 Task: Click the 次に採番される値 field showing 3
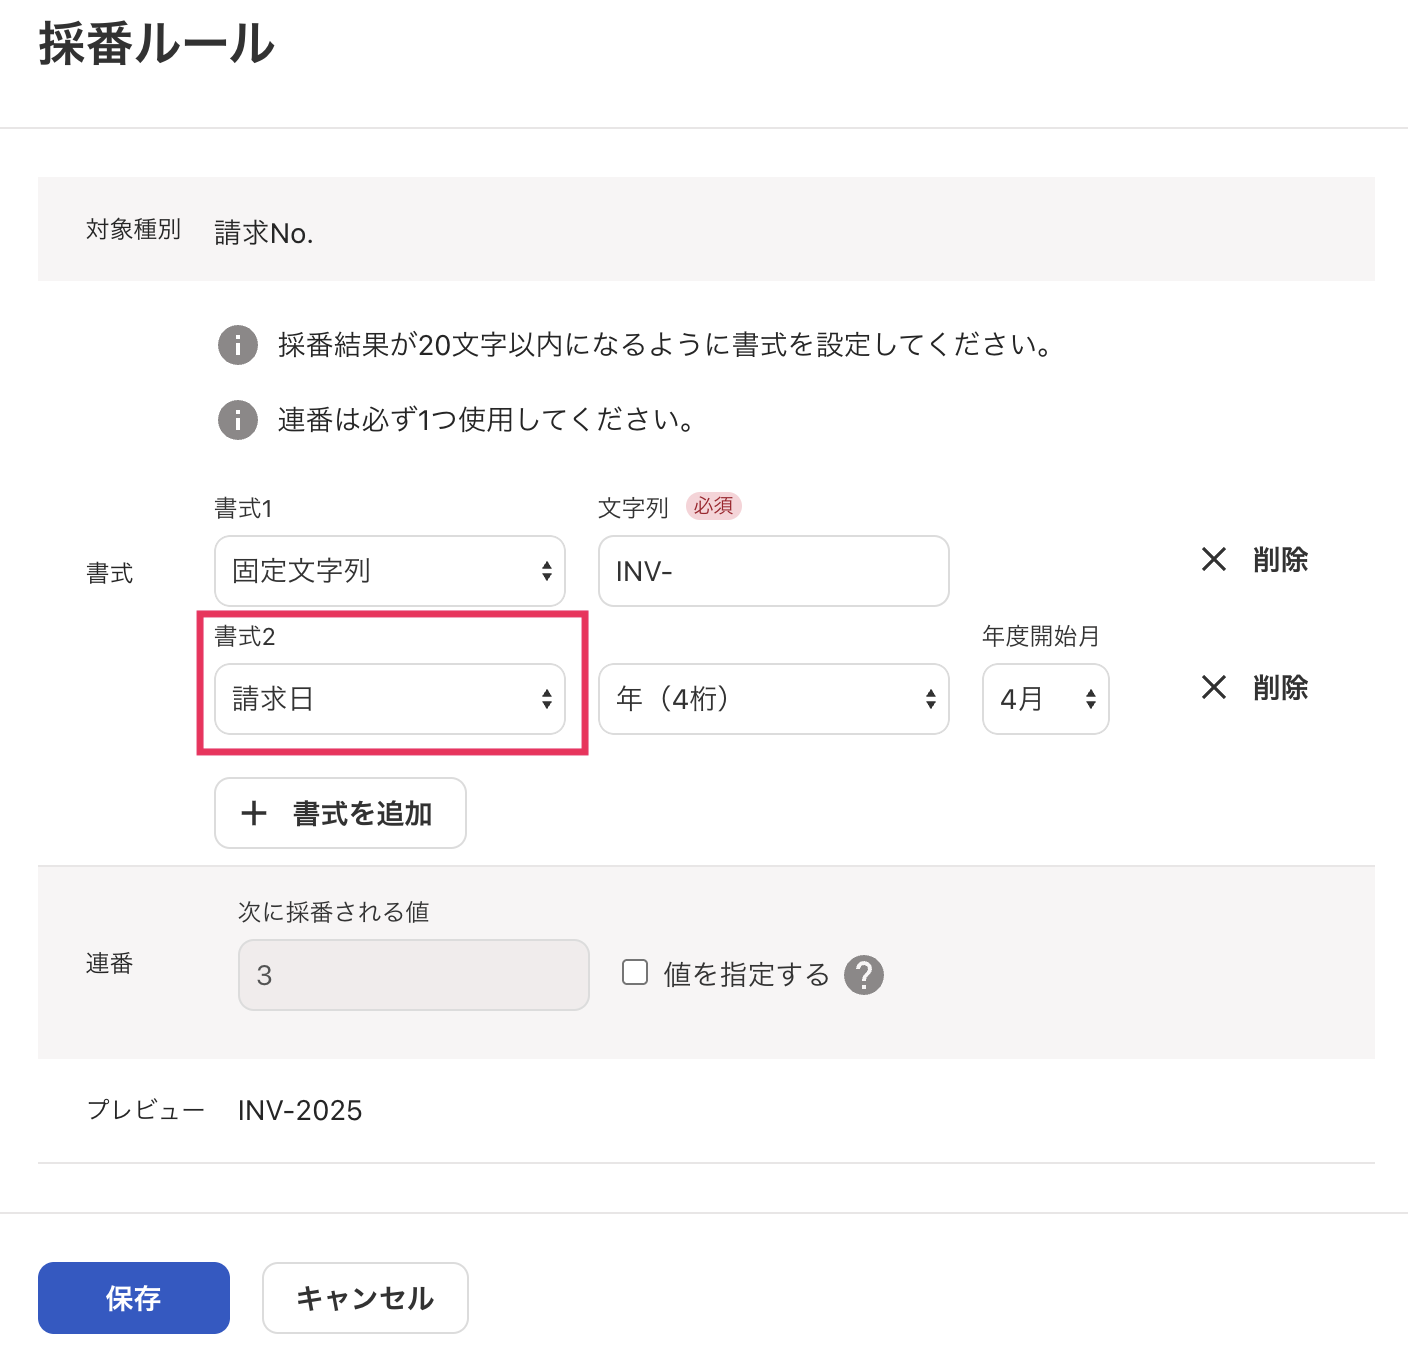[x=414, y=975]
